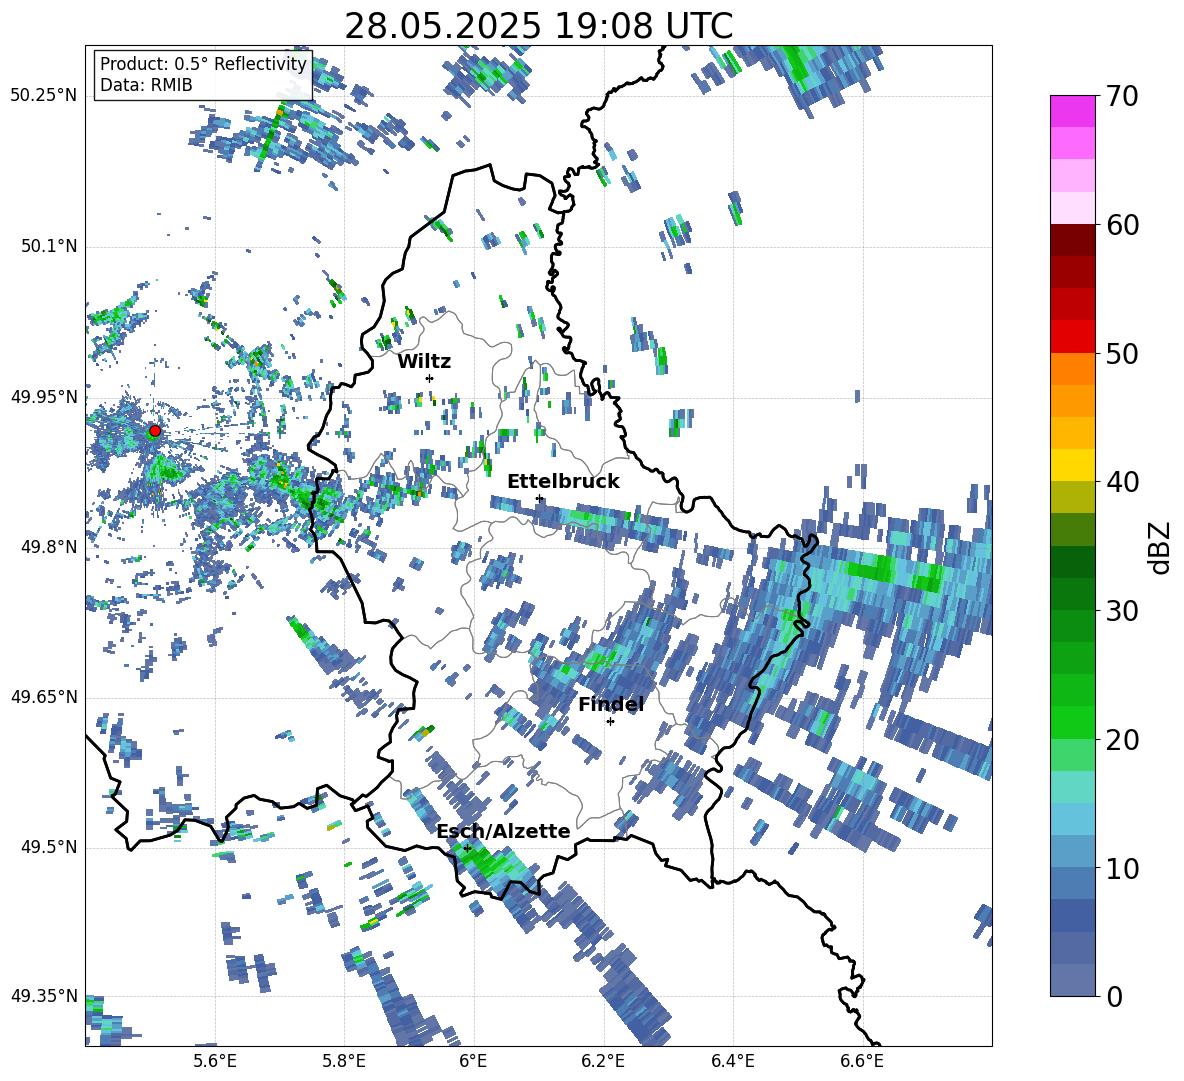Click the Esch/Alzette station cross marker
This screenshot has width=1184, height=1081.
[467, 848]
